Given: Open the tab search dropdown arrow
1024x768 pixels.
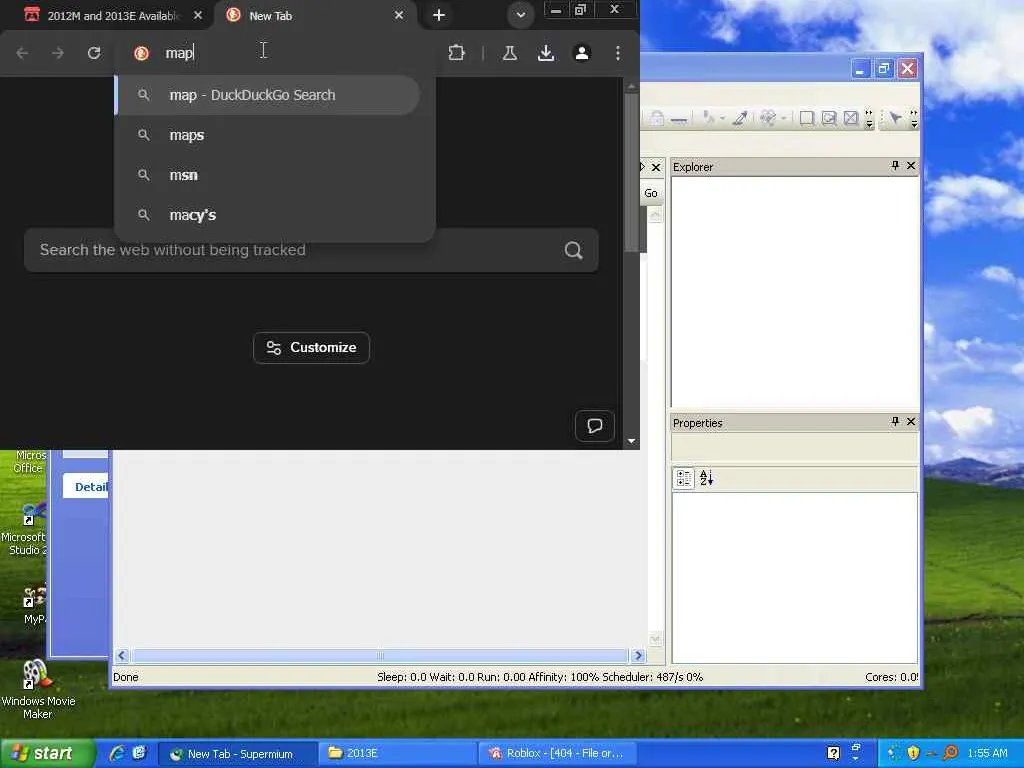Looking at the screenshot, I should point(520,15).
